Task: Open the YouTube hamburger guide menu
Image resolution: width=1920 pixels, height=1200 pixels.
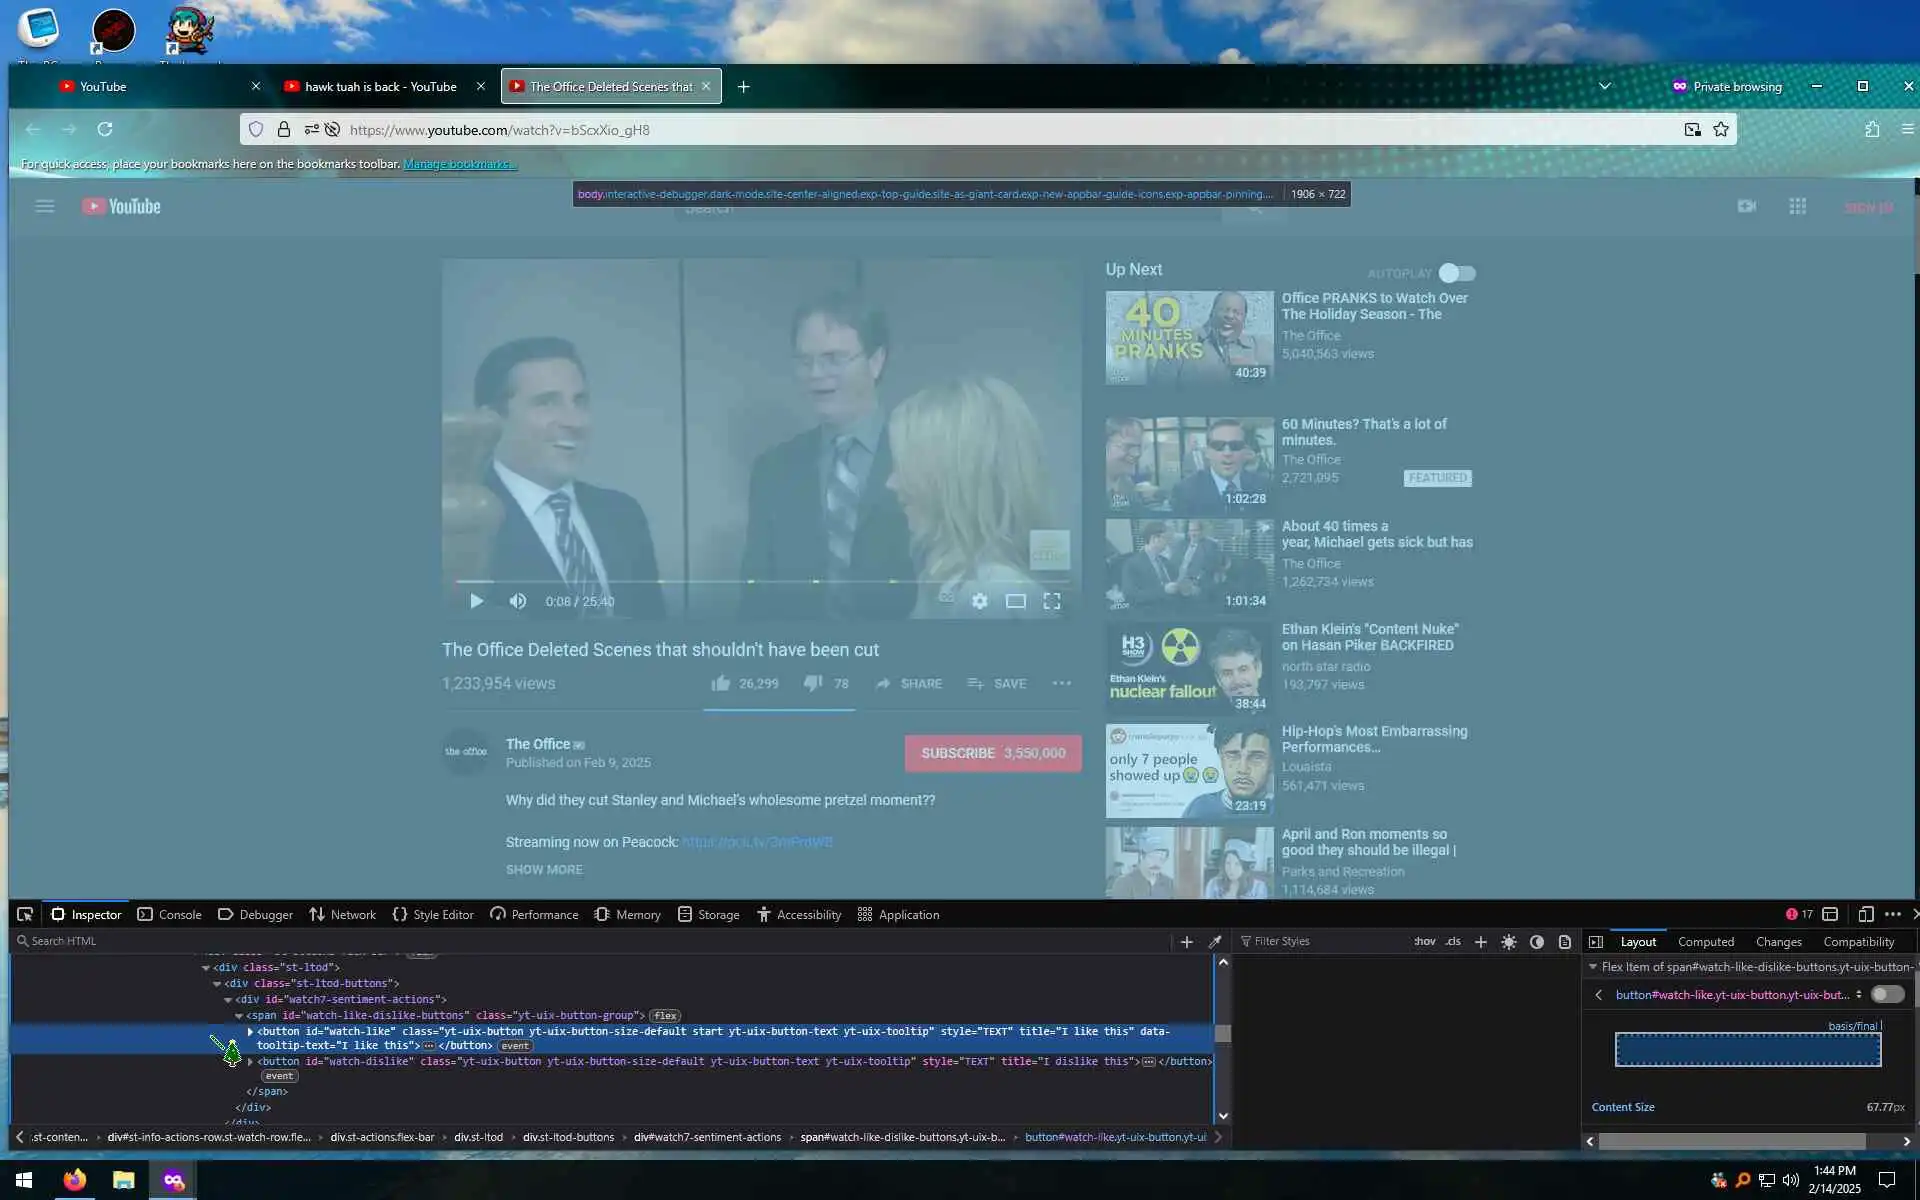Action: 45,206
